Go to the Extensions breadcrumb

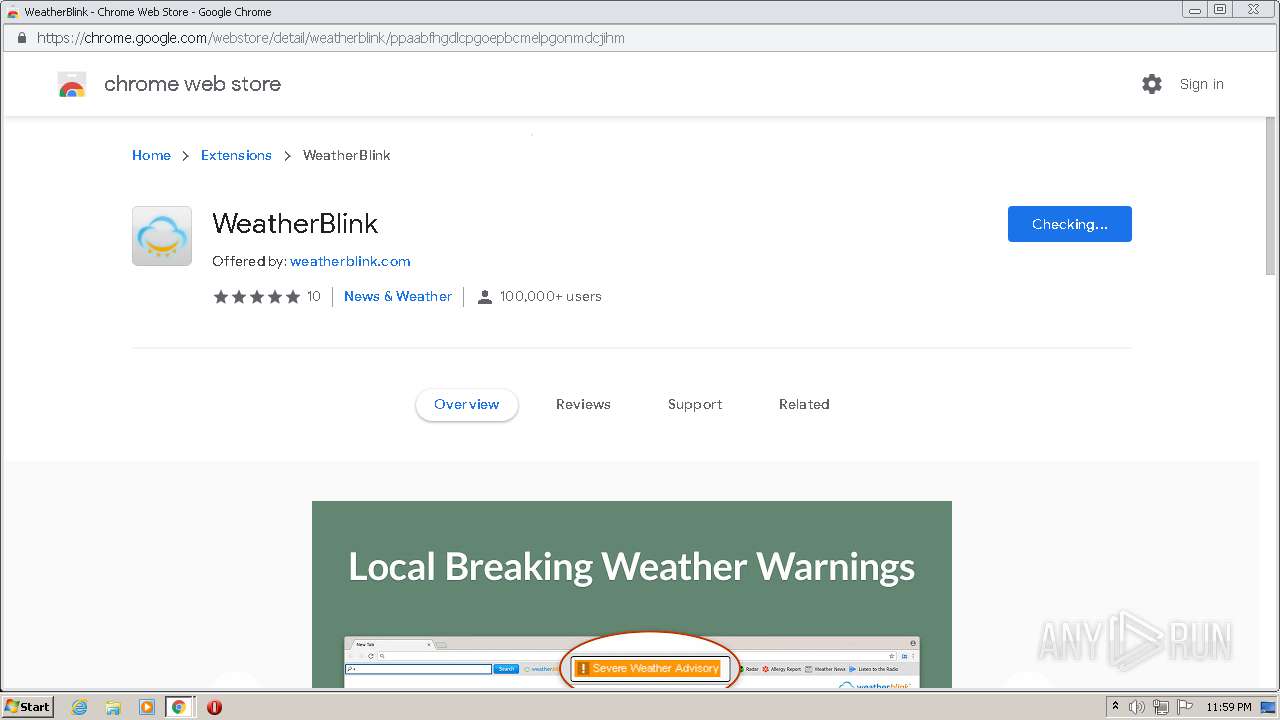[236, 155]
